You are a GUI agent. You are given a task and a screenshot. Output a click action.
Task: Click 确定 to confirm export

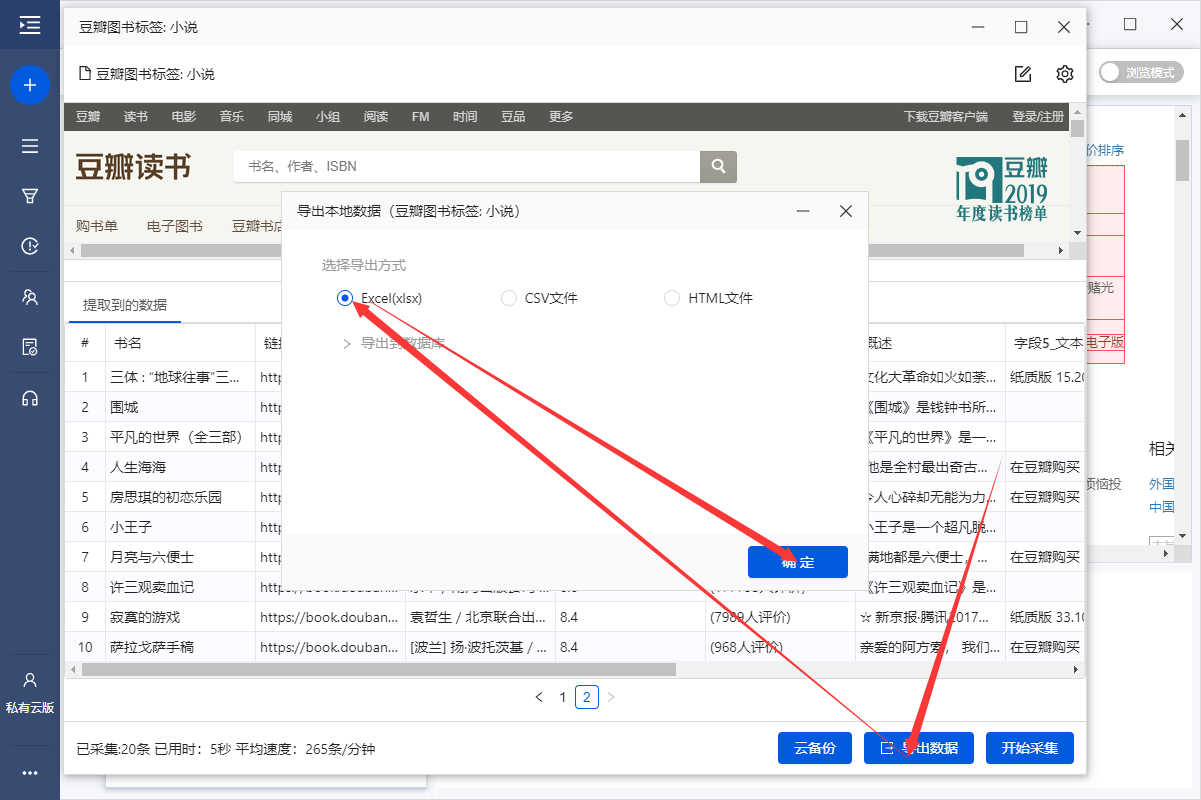[798, 562]
